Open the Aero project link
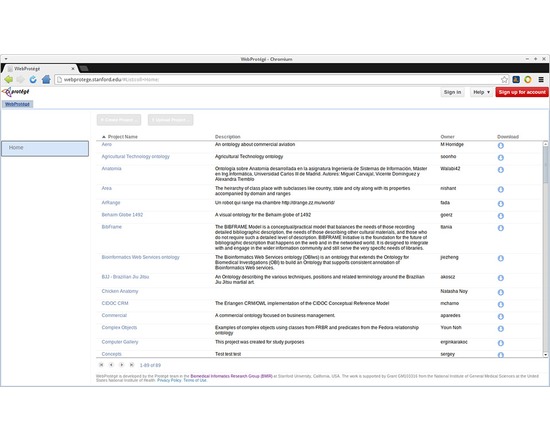Screen dimensions: 550x440 pos(107,145)
